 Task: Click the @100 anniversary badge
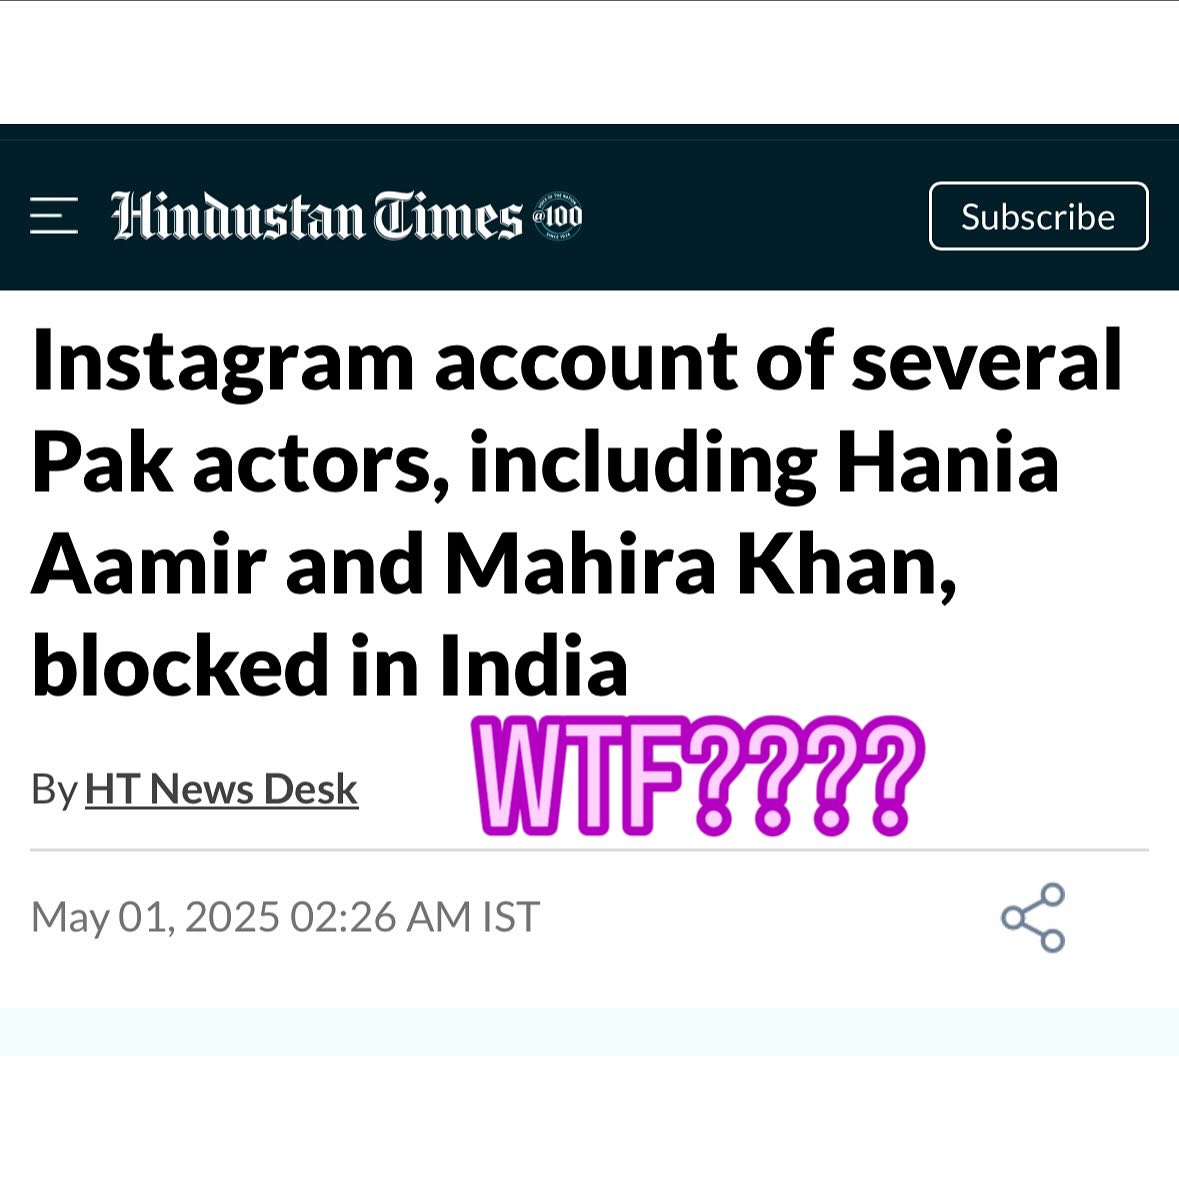[x=556, y=216]
